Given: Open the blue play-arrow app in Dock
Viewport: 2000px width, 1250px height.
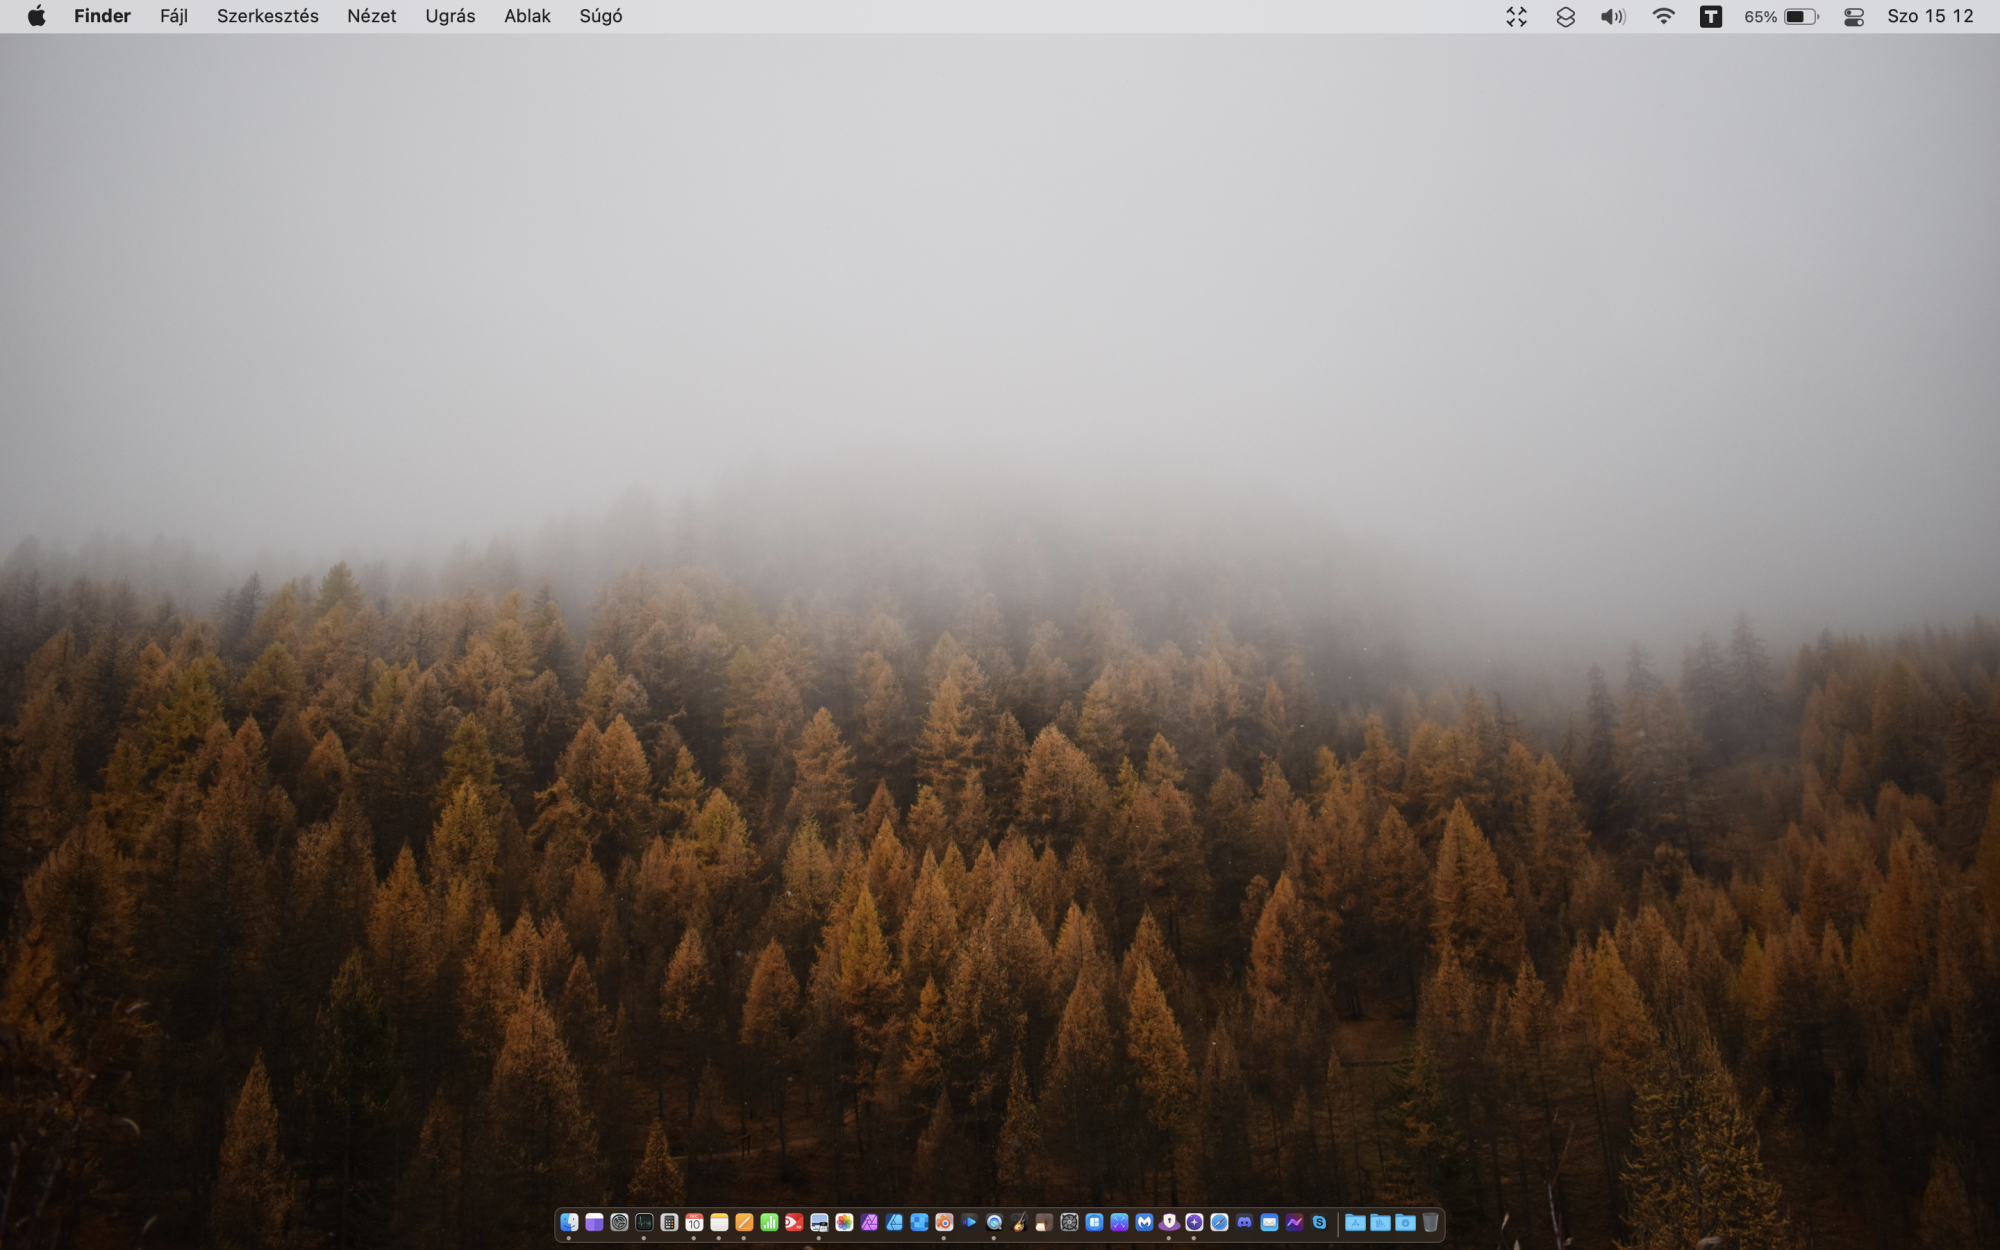Looking at the screenshot, I should tap(969, 1222).
